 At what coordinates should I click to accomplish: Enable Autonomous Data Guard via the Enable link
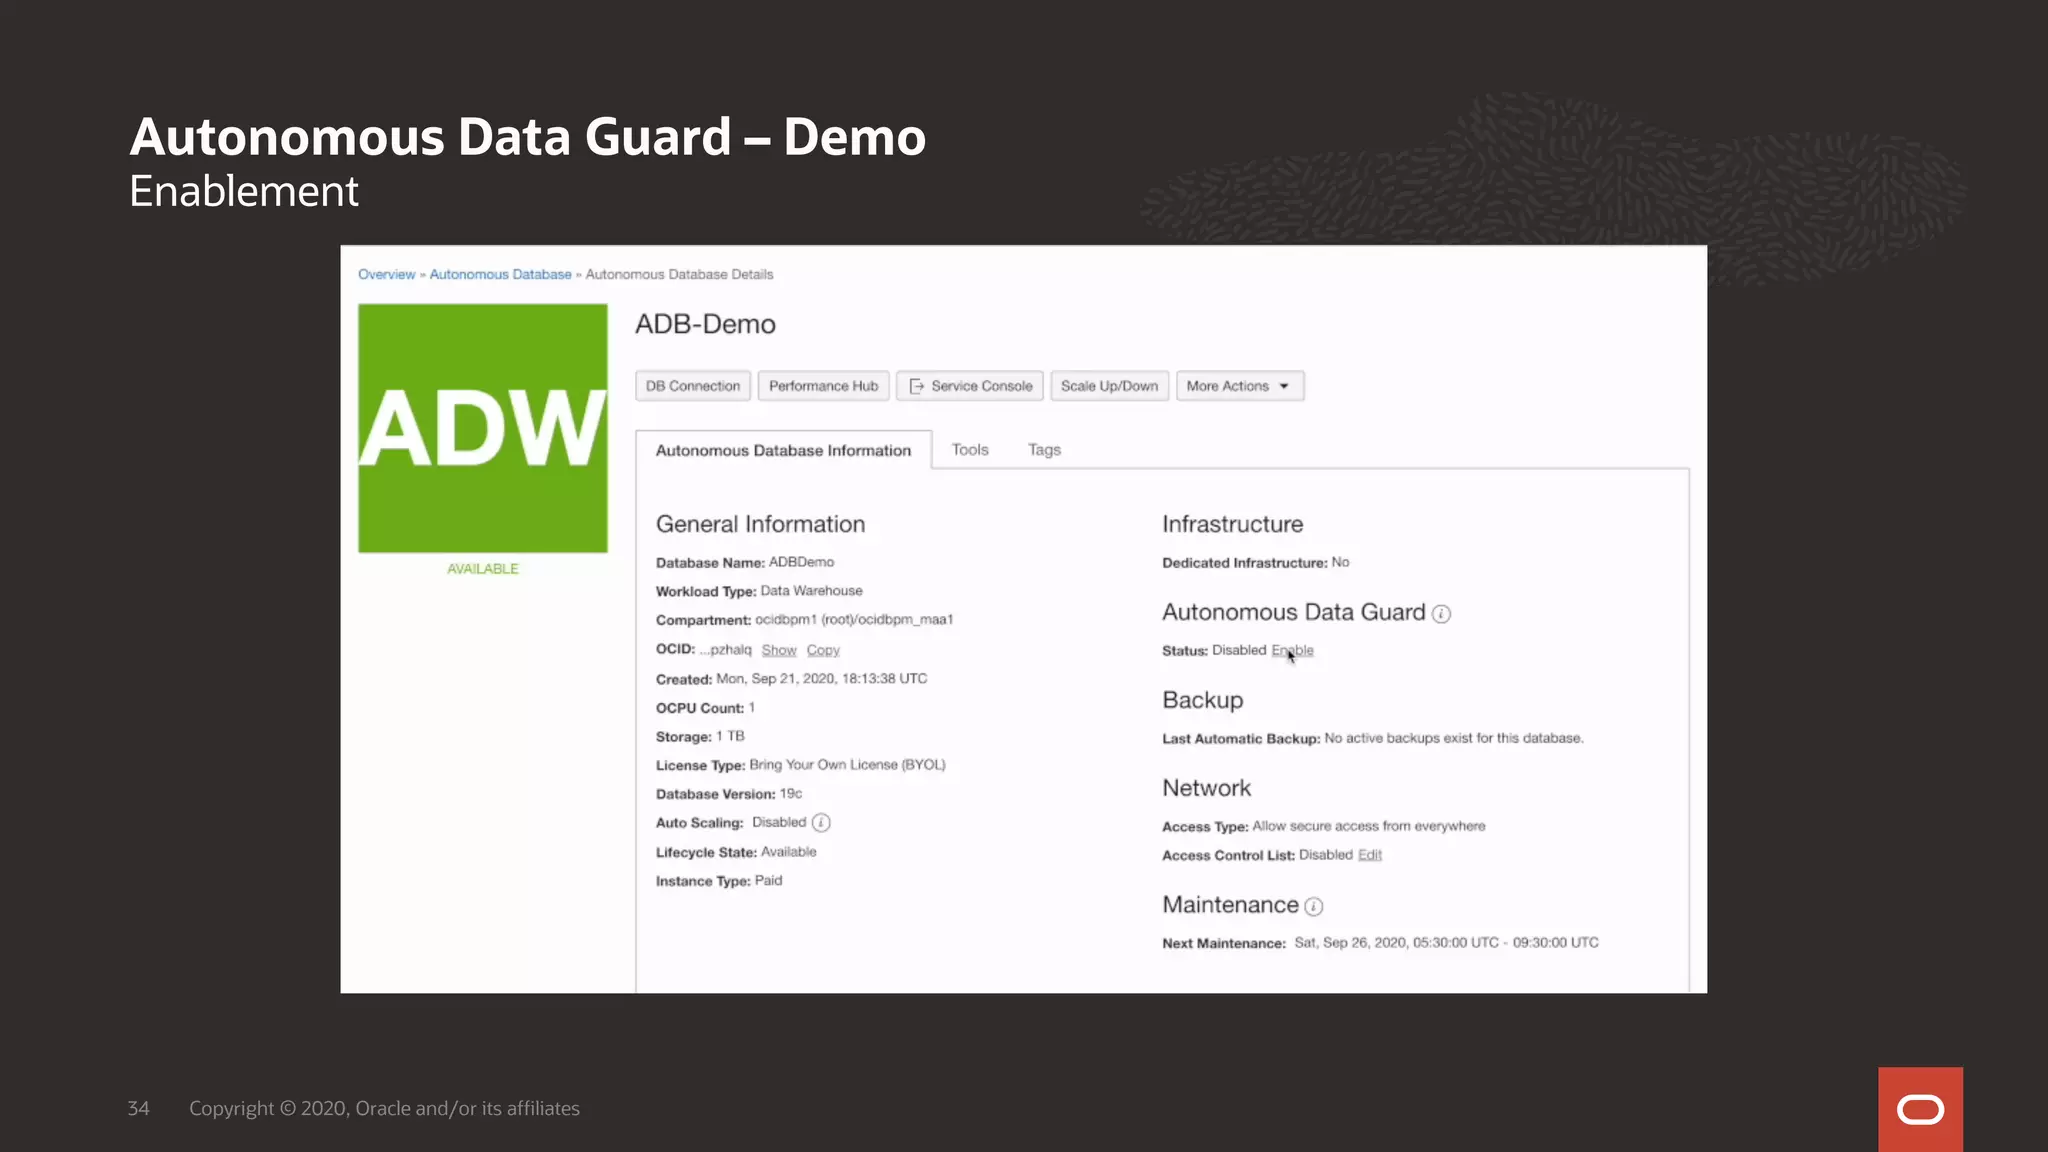(1293, 650)
